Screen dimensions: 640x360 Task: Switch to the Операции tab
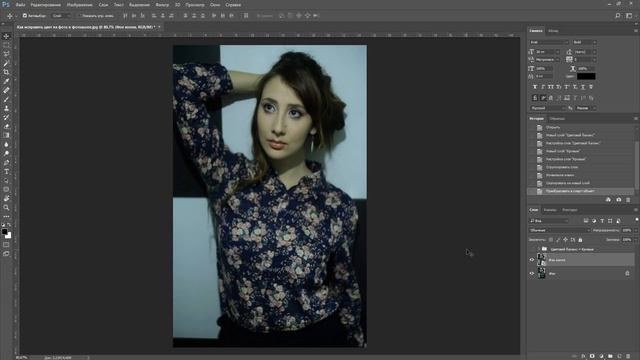(x=557, y=119)
